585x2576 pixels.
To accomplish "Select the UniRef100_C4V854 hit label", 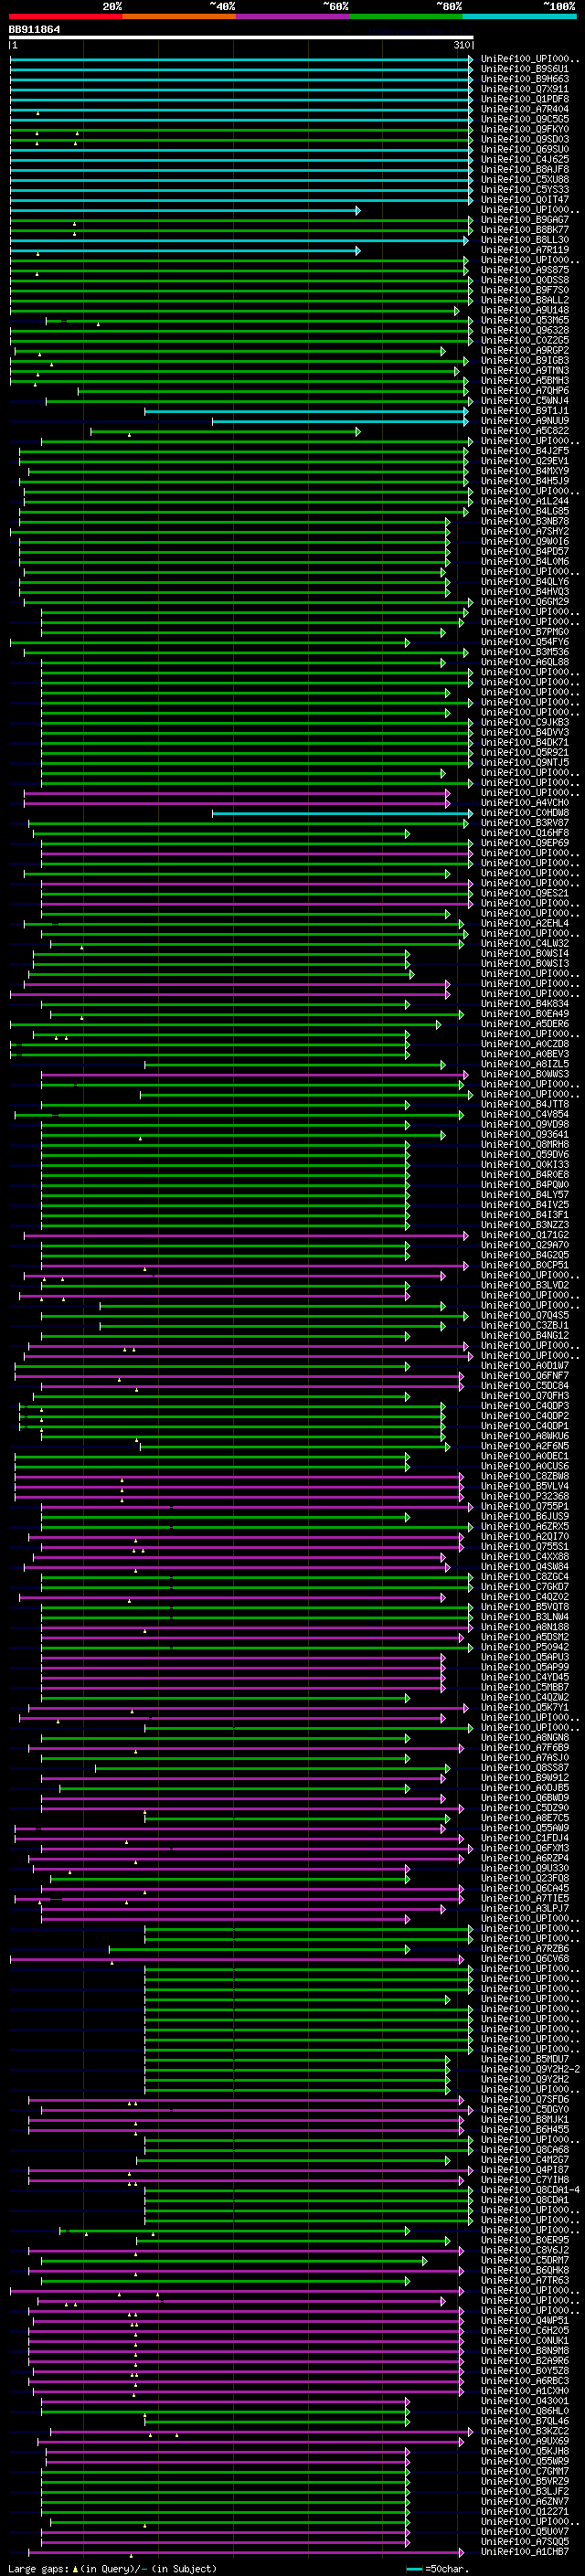I will pos(525,1114).
